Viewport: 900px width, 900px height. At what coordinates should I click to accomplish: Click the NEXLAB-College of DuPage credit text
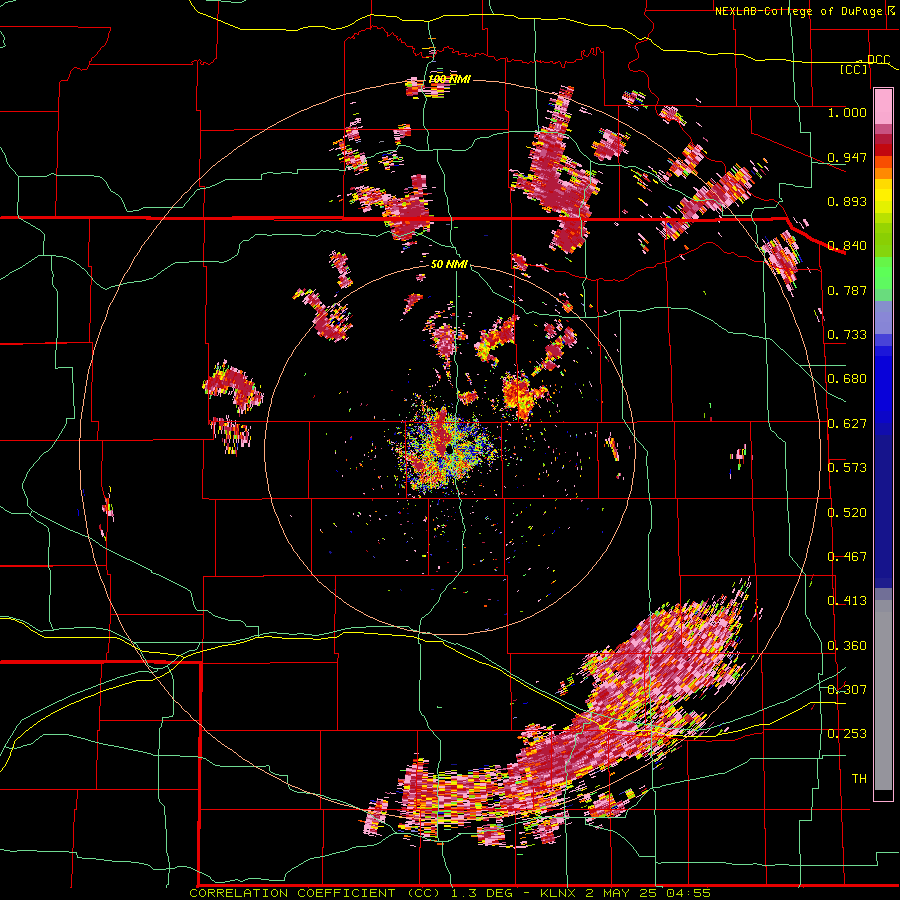[798, 11]
